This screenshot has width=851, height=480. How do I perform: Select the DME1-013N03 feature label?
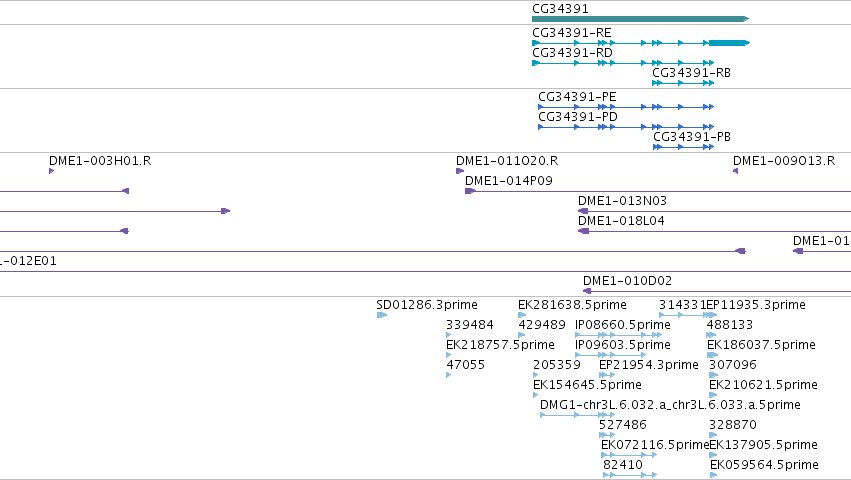(623, 201)
